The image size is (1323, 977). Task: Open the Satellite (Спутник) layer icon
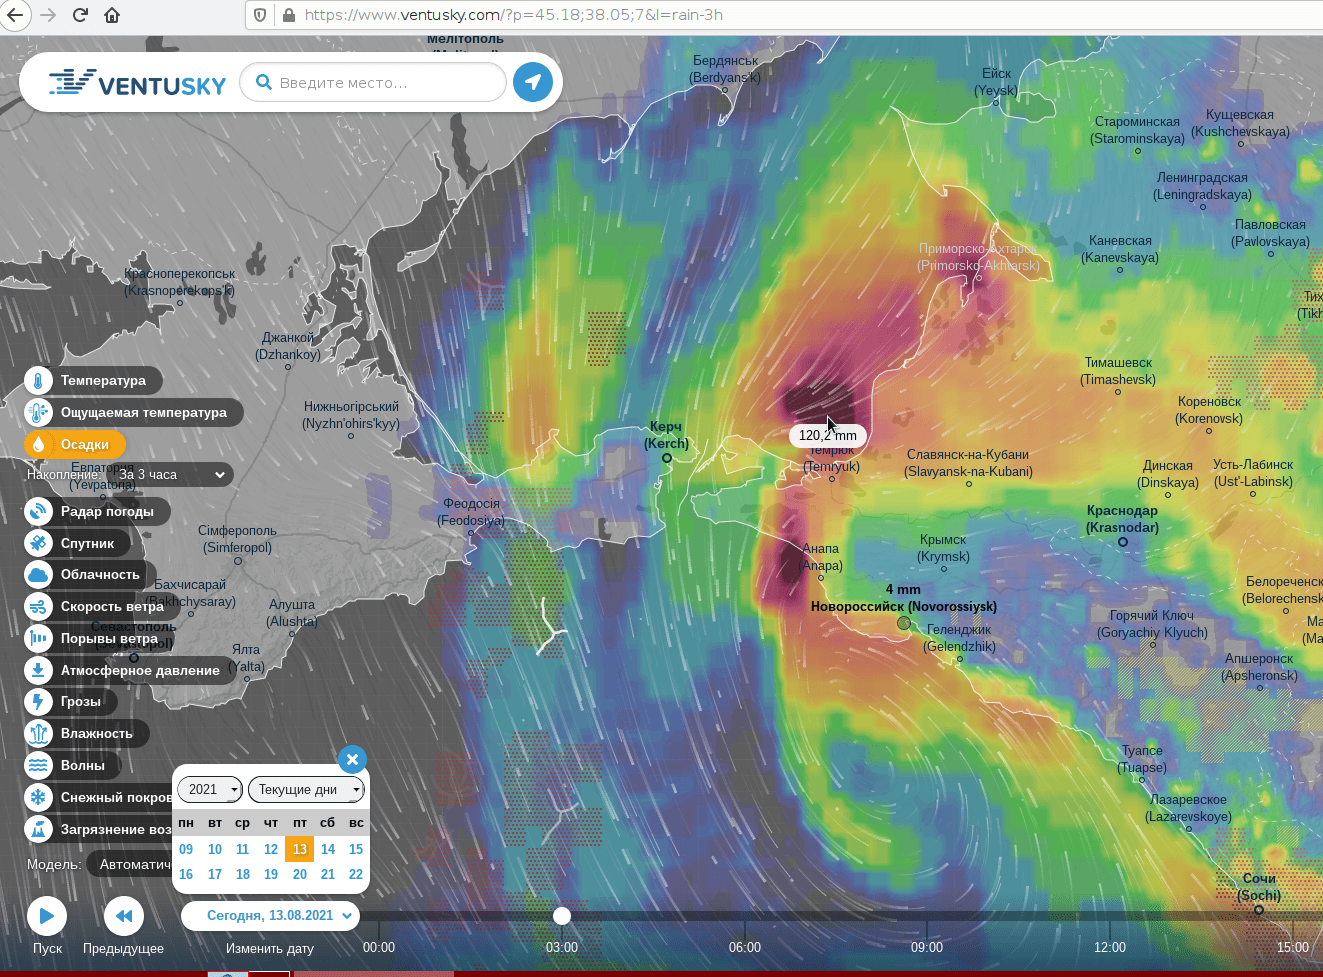pos(38,544)
